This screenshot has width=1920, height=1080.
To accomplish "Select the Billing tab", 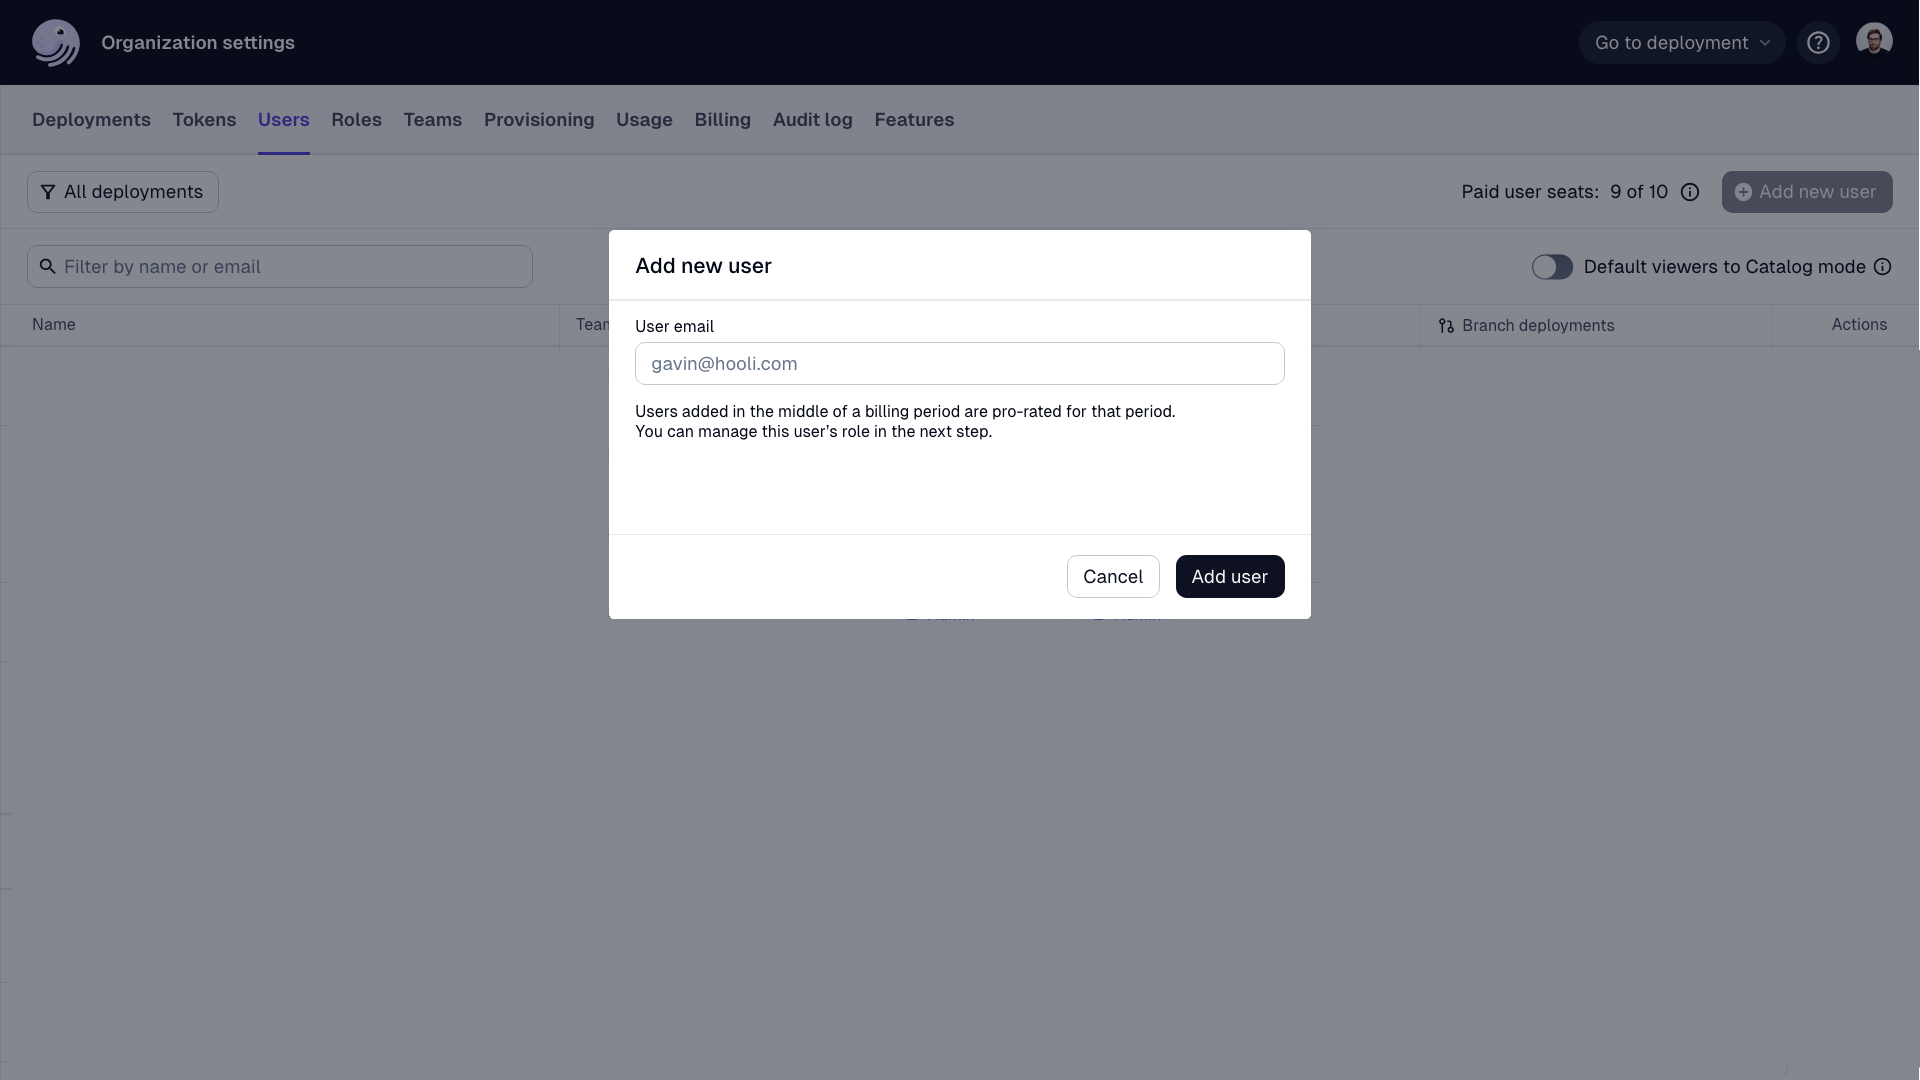I will pos(723,120).
